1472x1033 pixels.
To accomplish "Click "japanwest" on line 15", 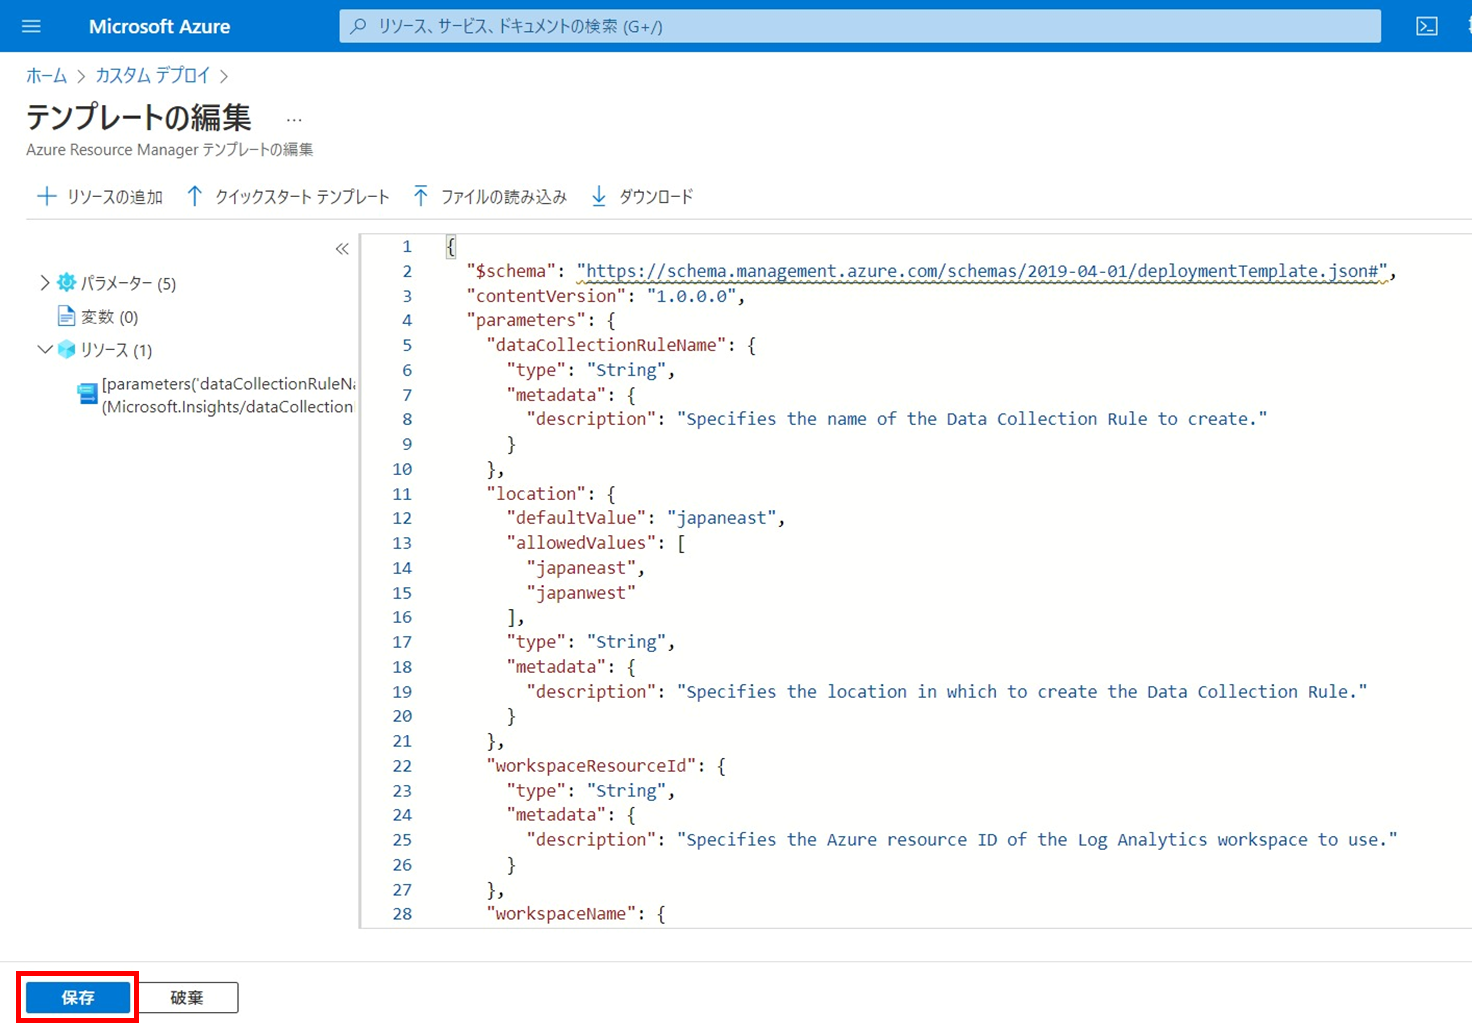I will point(581,593).
